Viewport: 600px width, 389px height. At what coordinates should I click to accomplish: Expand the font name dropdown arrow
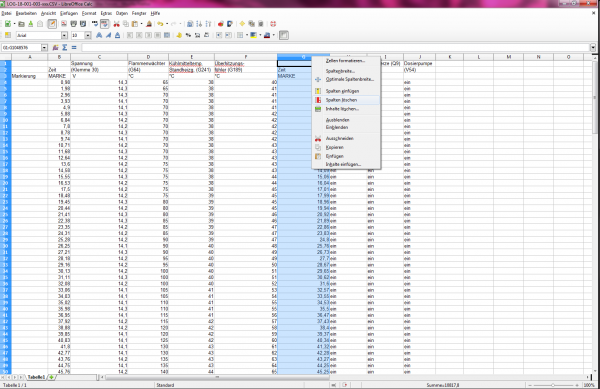[64, 35]
